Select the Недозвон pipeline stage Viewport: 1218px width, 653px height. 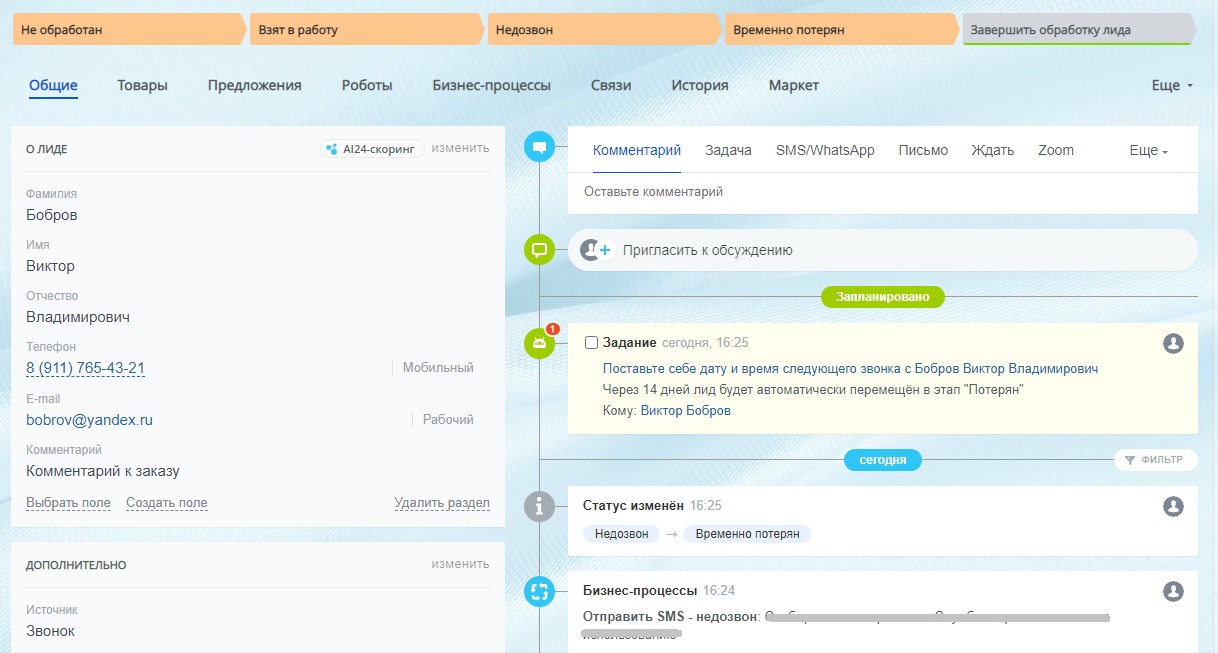pos(603,30)
